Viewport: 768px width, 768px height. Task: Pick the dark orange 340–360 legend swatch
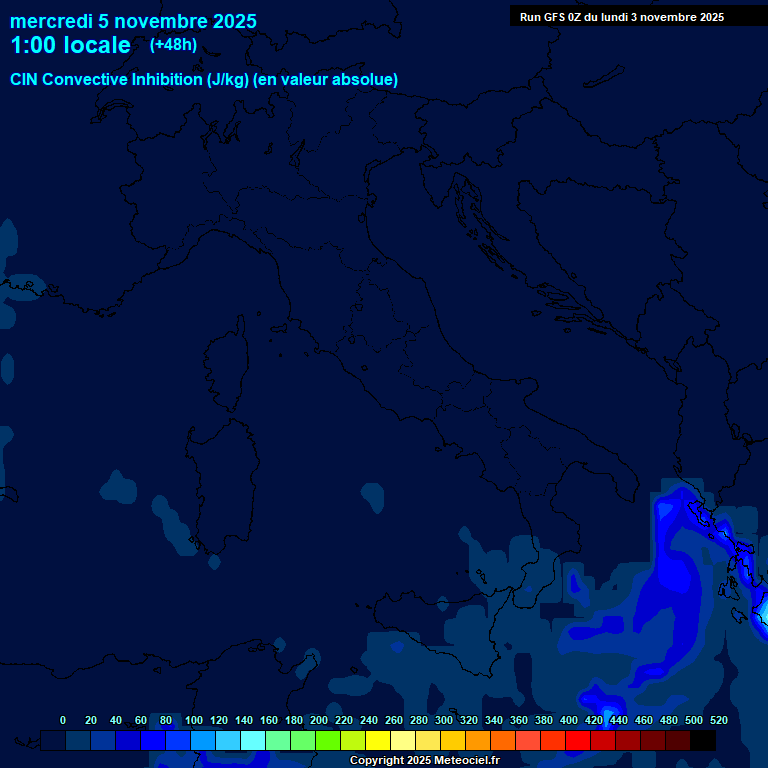point(503,740)
